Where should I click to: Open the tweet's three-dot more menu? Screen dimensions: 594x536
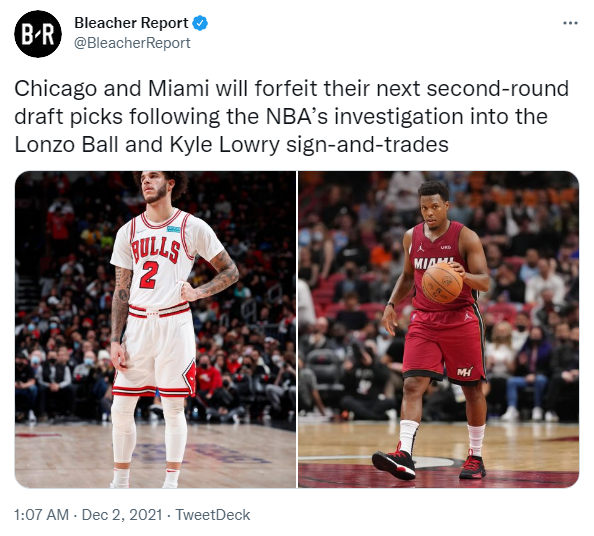(x=570, y=23)
